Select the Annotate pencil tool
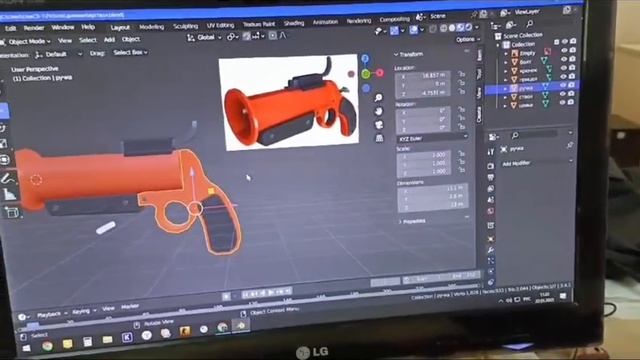Screen dimensions: 640x360 point(7,179)
